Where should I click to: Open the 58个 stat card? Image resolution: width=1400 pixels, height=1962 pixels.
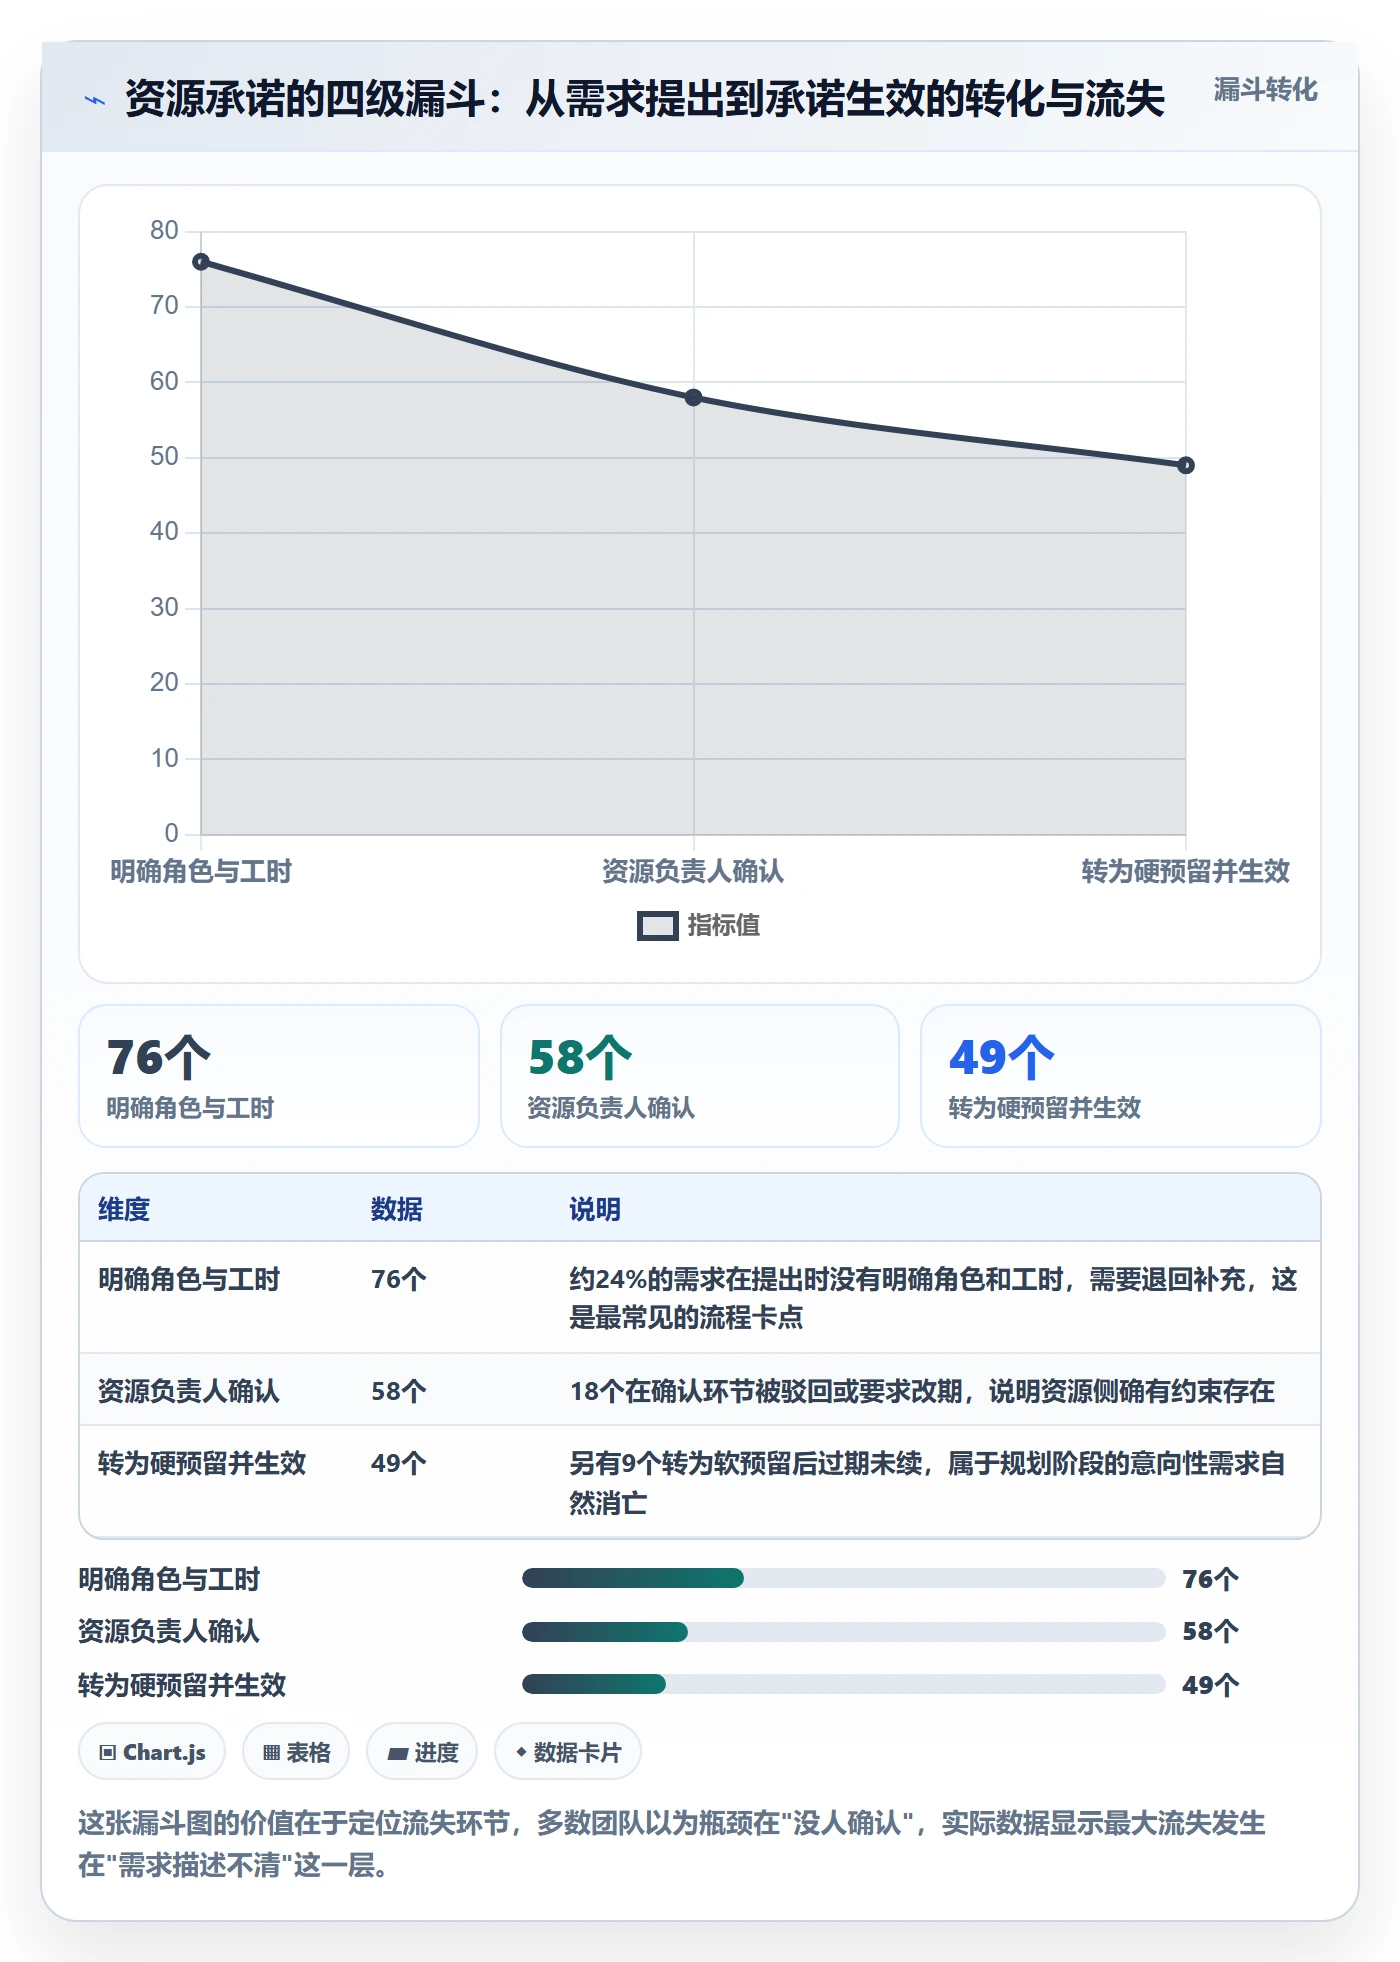click(x=700, y=1076)
